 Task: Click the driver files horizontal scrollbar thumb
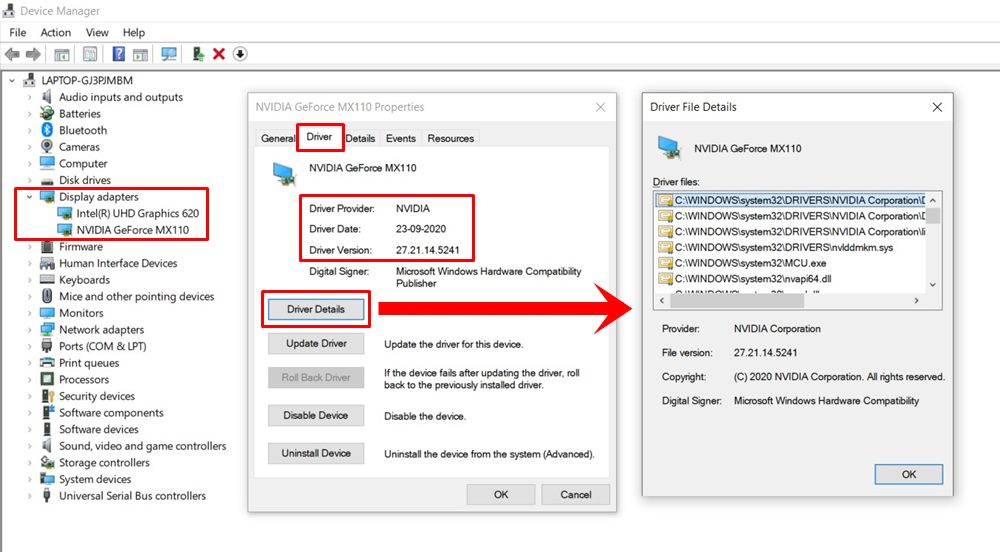(737, 300)
